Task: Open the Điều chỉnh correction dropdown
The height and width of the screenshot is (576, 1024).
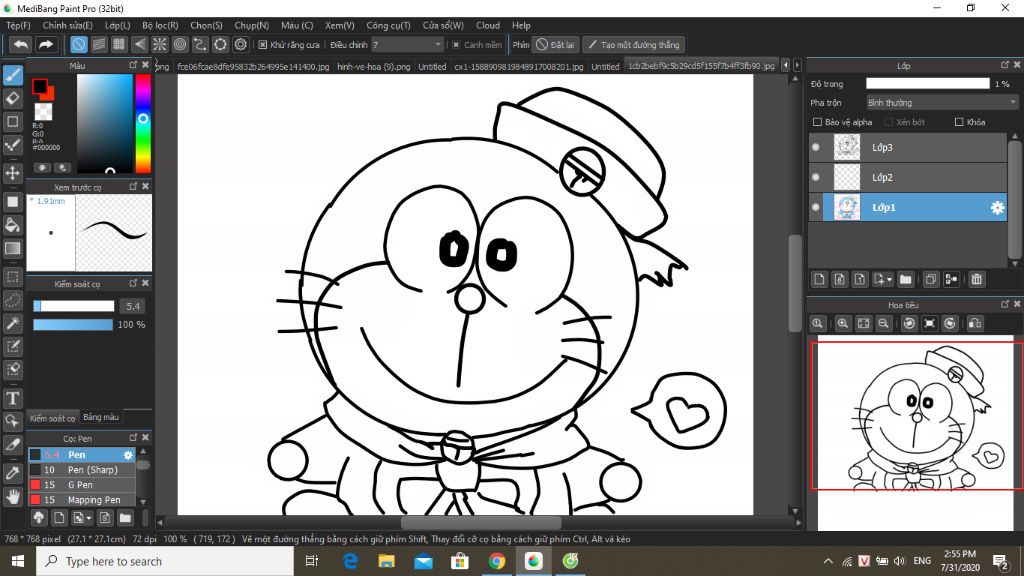Action: click(x=408, y=44)
